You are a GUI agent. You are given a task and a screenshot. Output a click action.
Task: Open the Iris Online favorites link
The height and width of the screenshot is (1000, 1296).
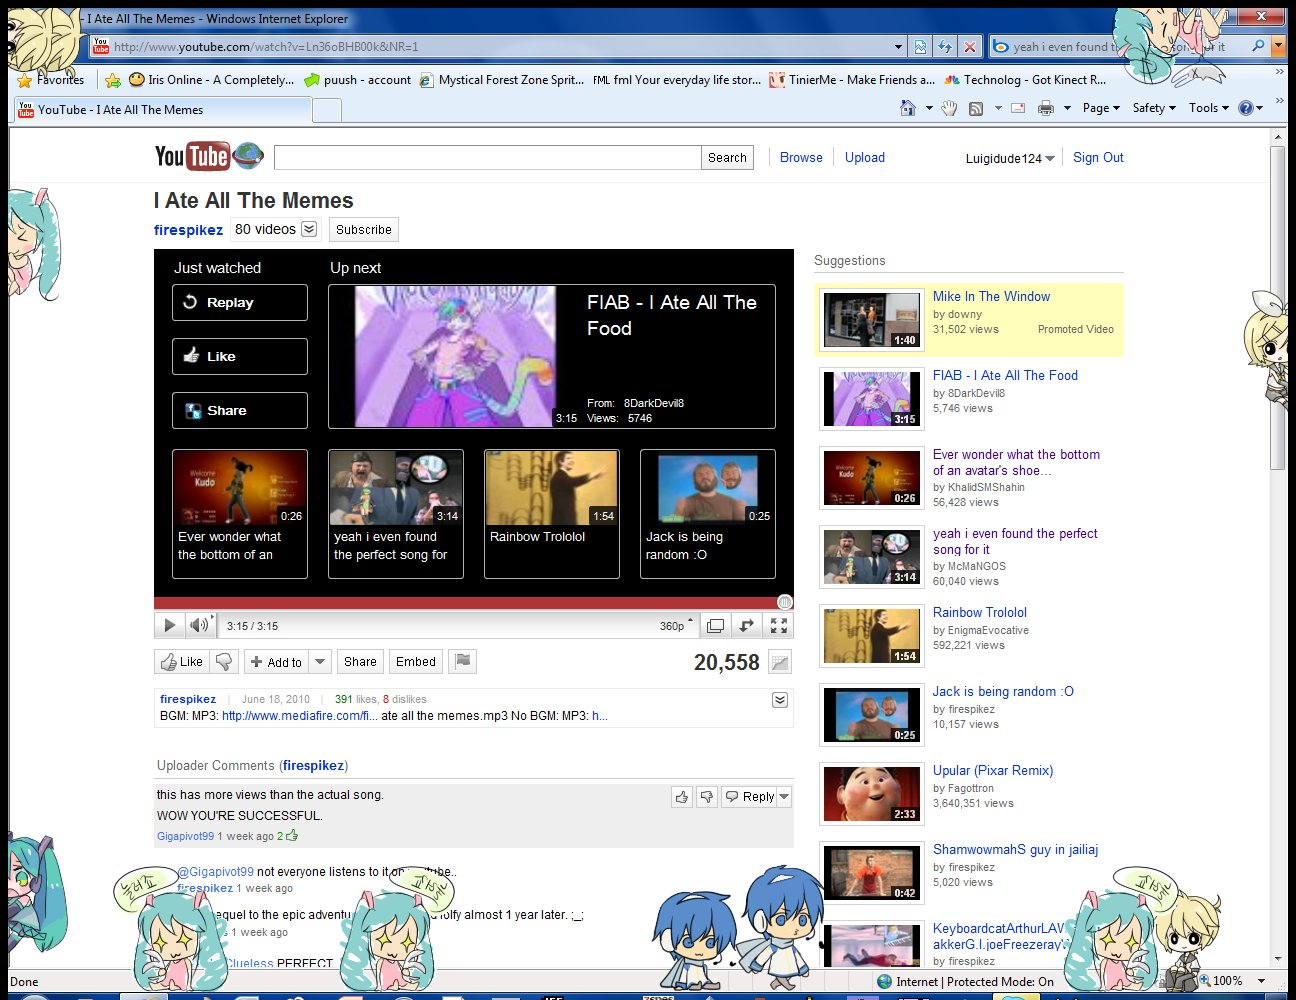(x=211, y=80)
